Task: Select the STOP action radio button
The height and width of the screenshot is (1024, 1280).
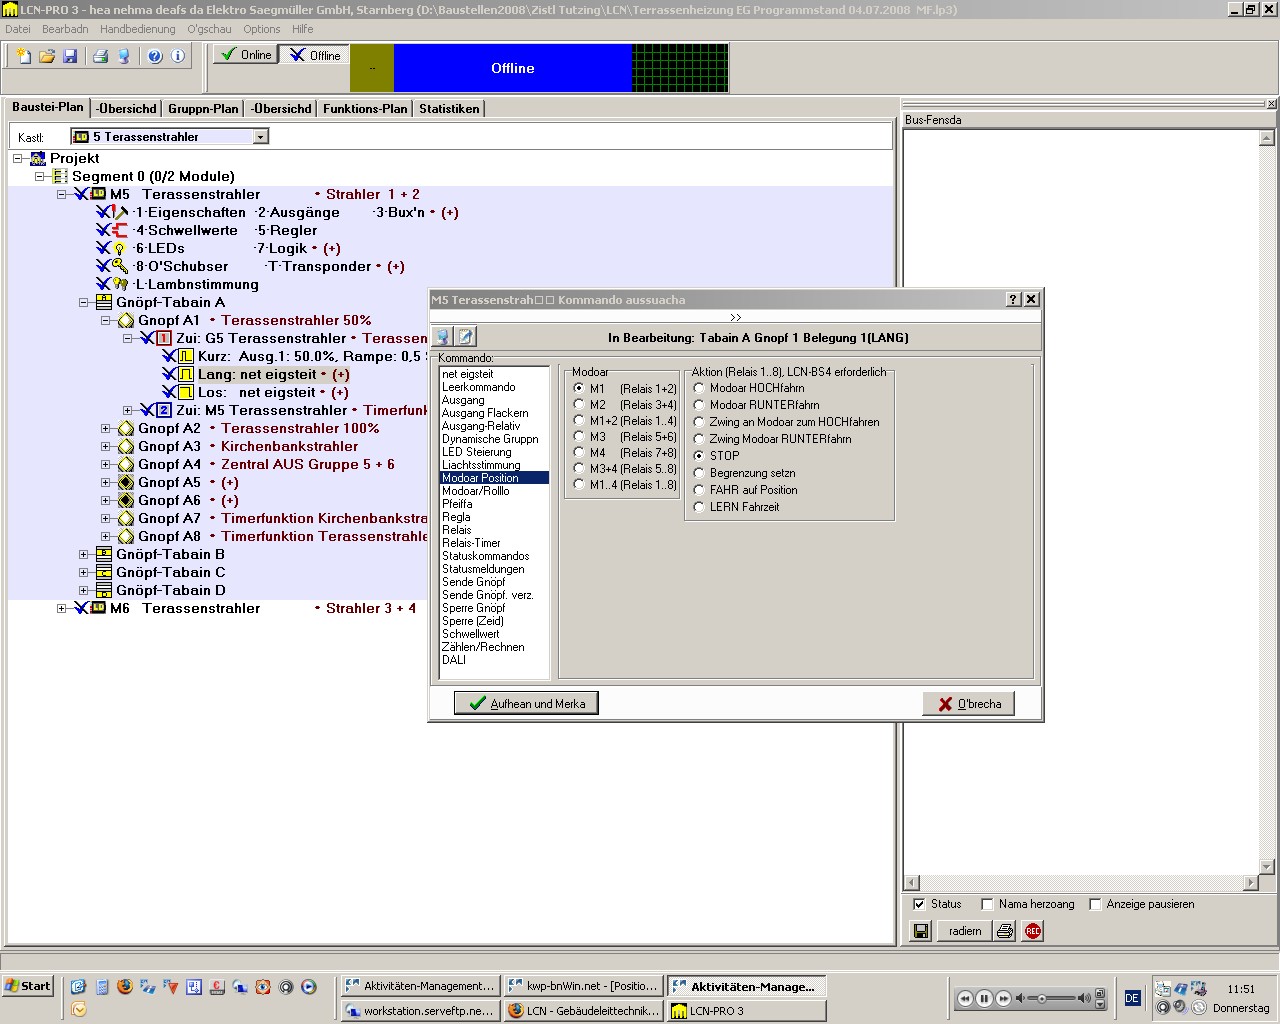Action: (x=699, y=455)
